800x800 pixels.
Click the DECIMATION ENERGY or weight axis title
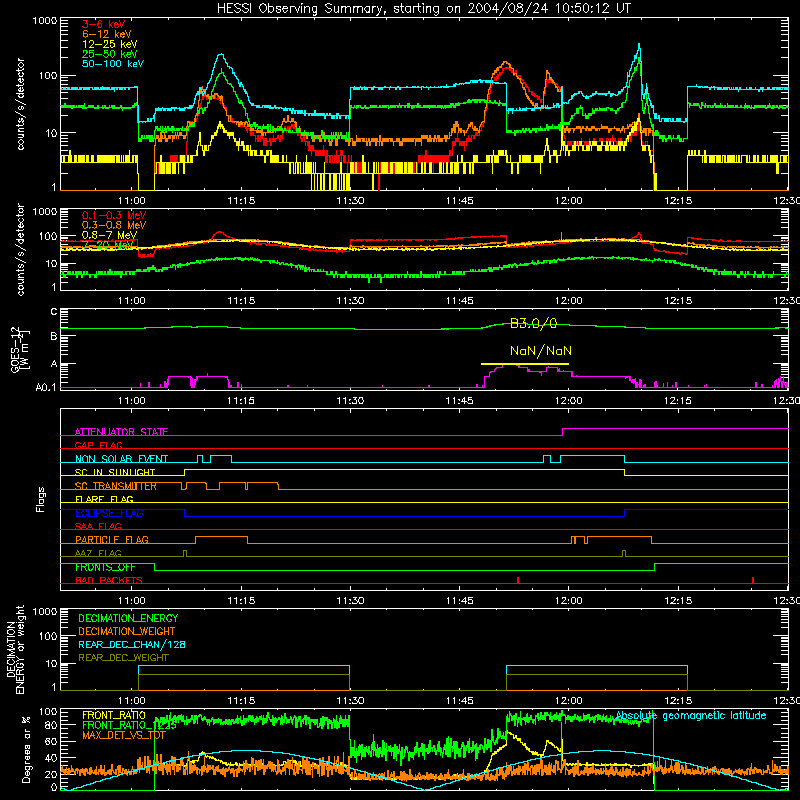(15, 650)
